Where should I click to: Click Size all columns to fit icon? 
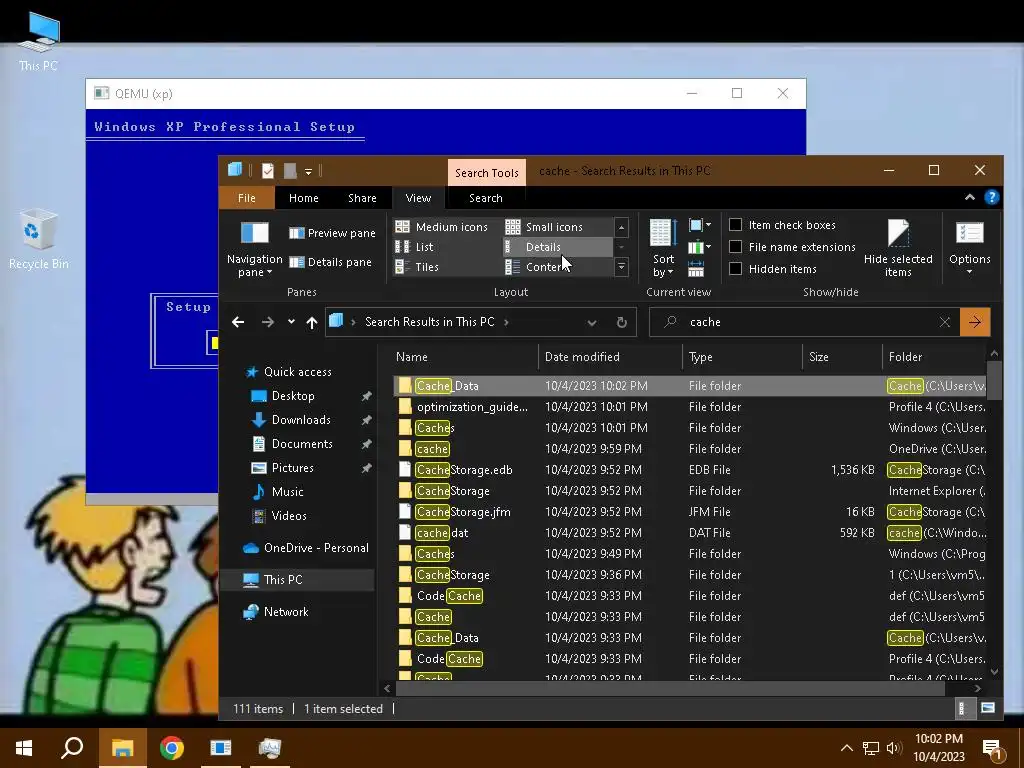696,268
